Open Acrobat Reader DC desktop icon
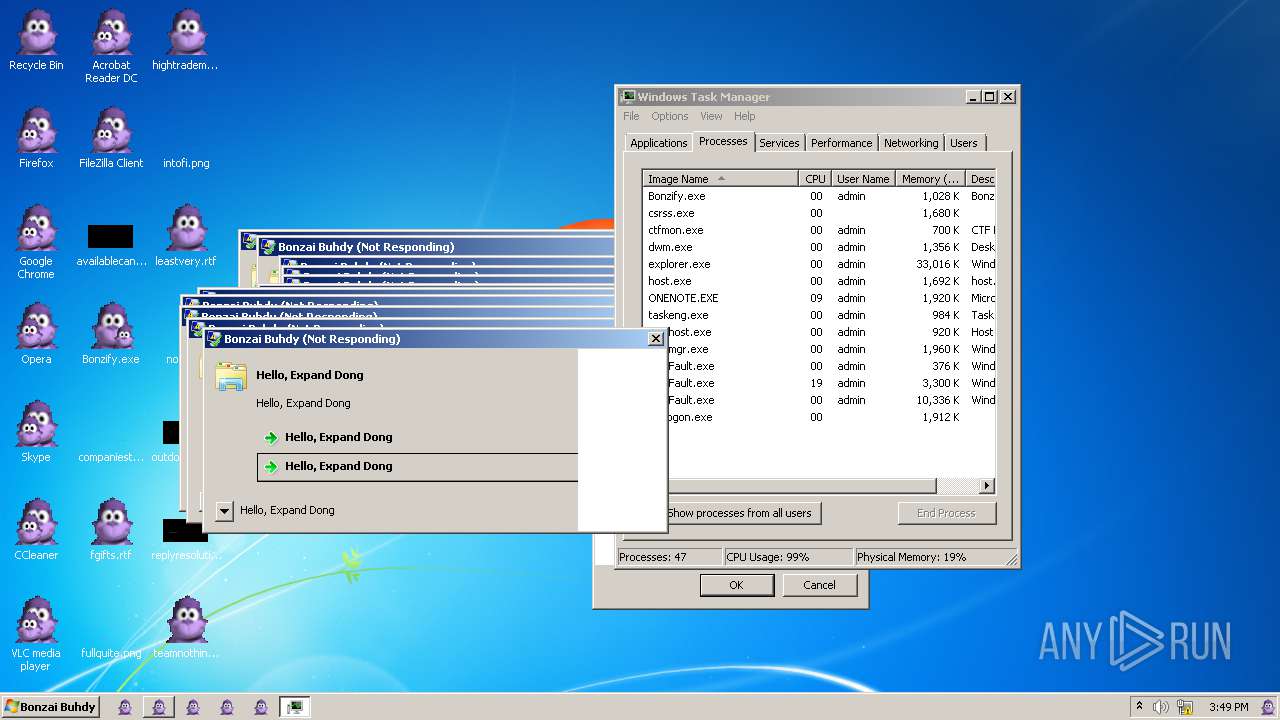This screenshot has width=1280, height=720. point(111,47)
